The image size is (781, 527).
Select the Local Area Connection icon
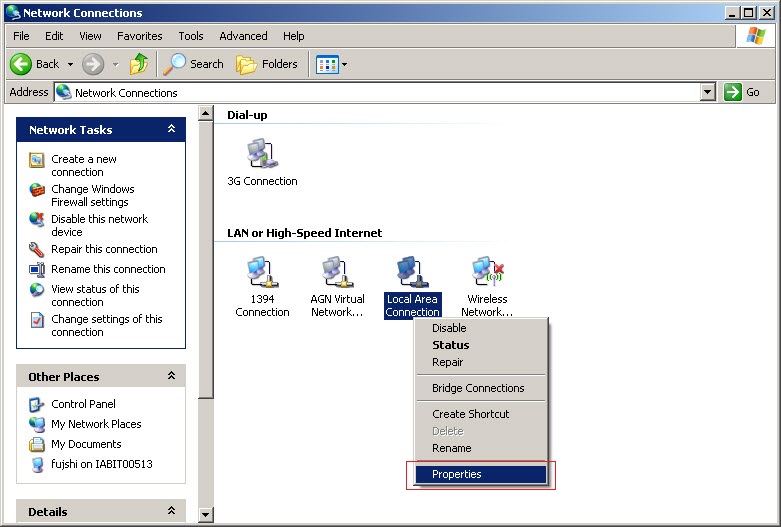[412, 272]
